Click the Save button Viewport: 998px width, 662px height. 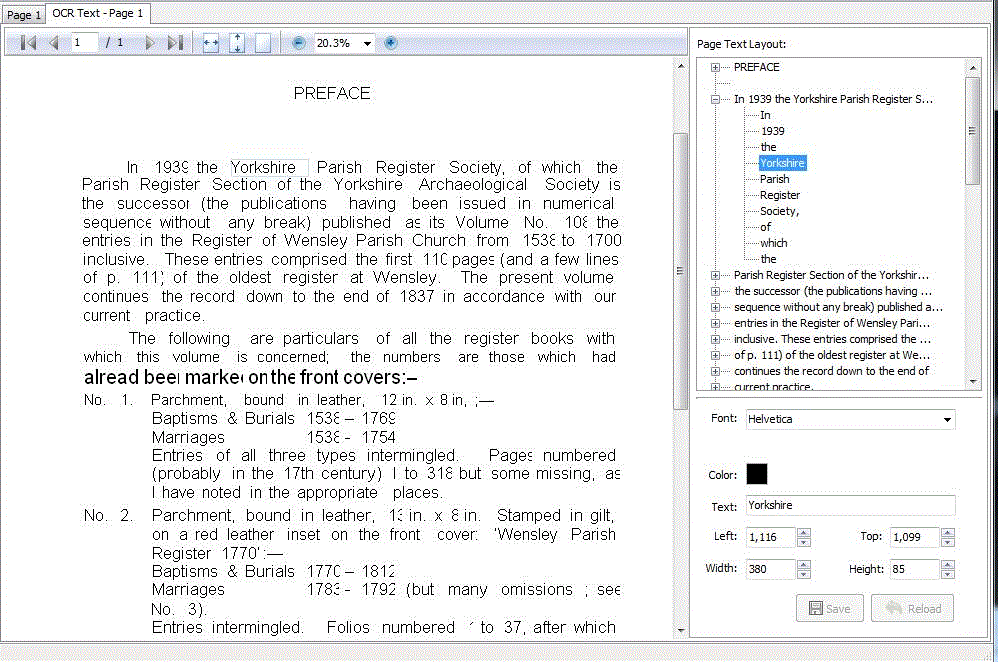(x=829, y=608)
